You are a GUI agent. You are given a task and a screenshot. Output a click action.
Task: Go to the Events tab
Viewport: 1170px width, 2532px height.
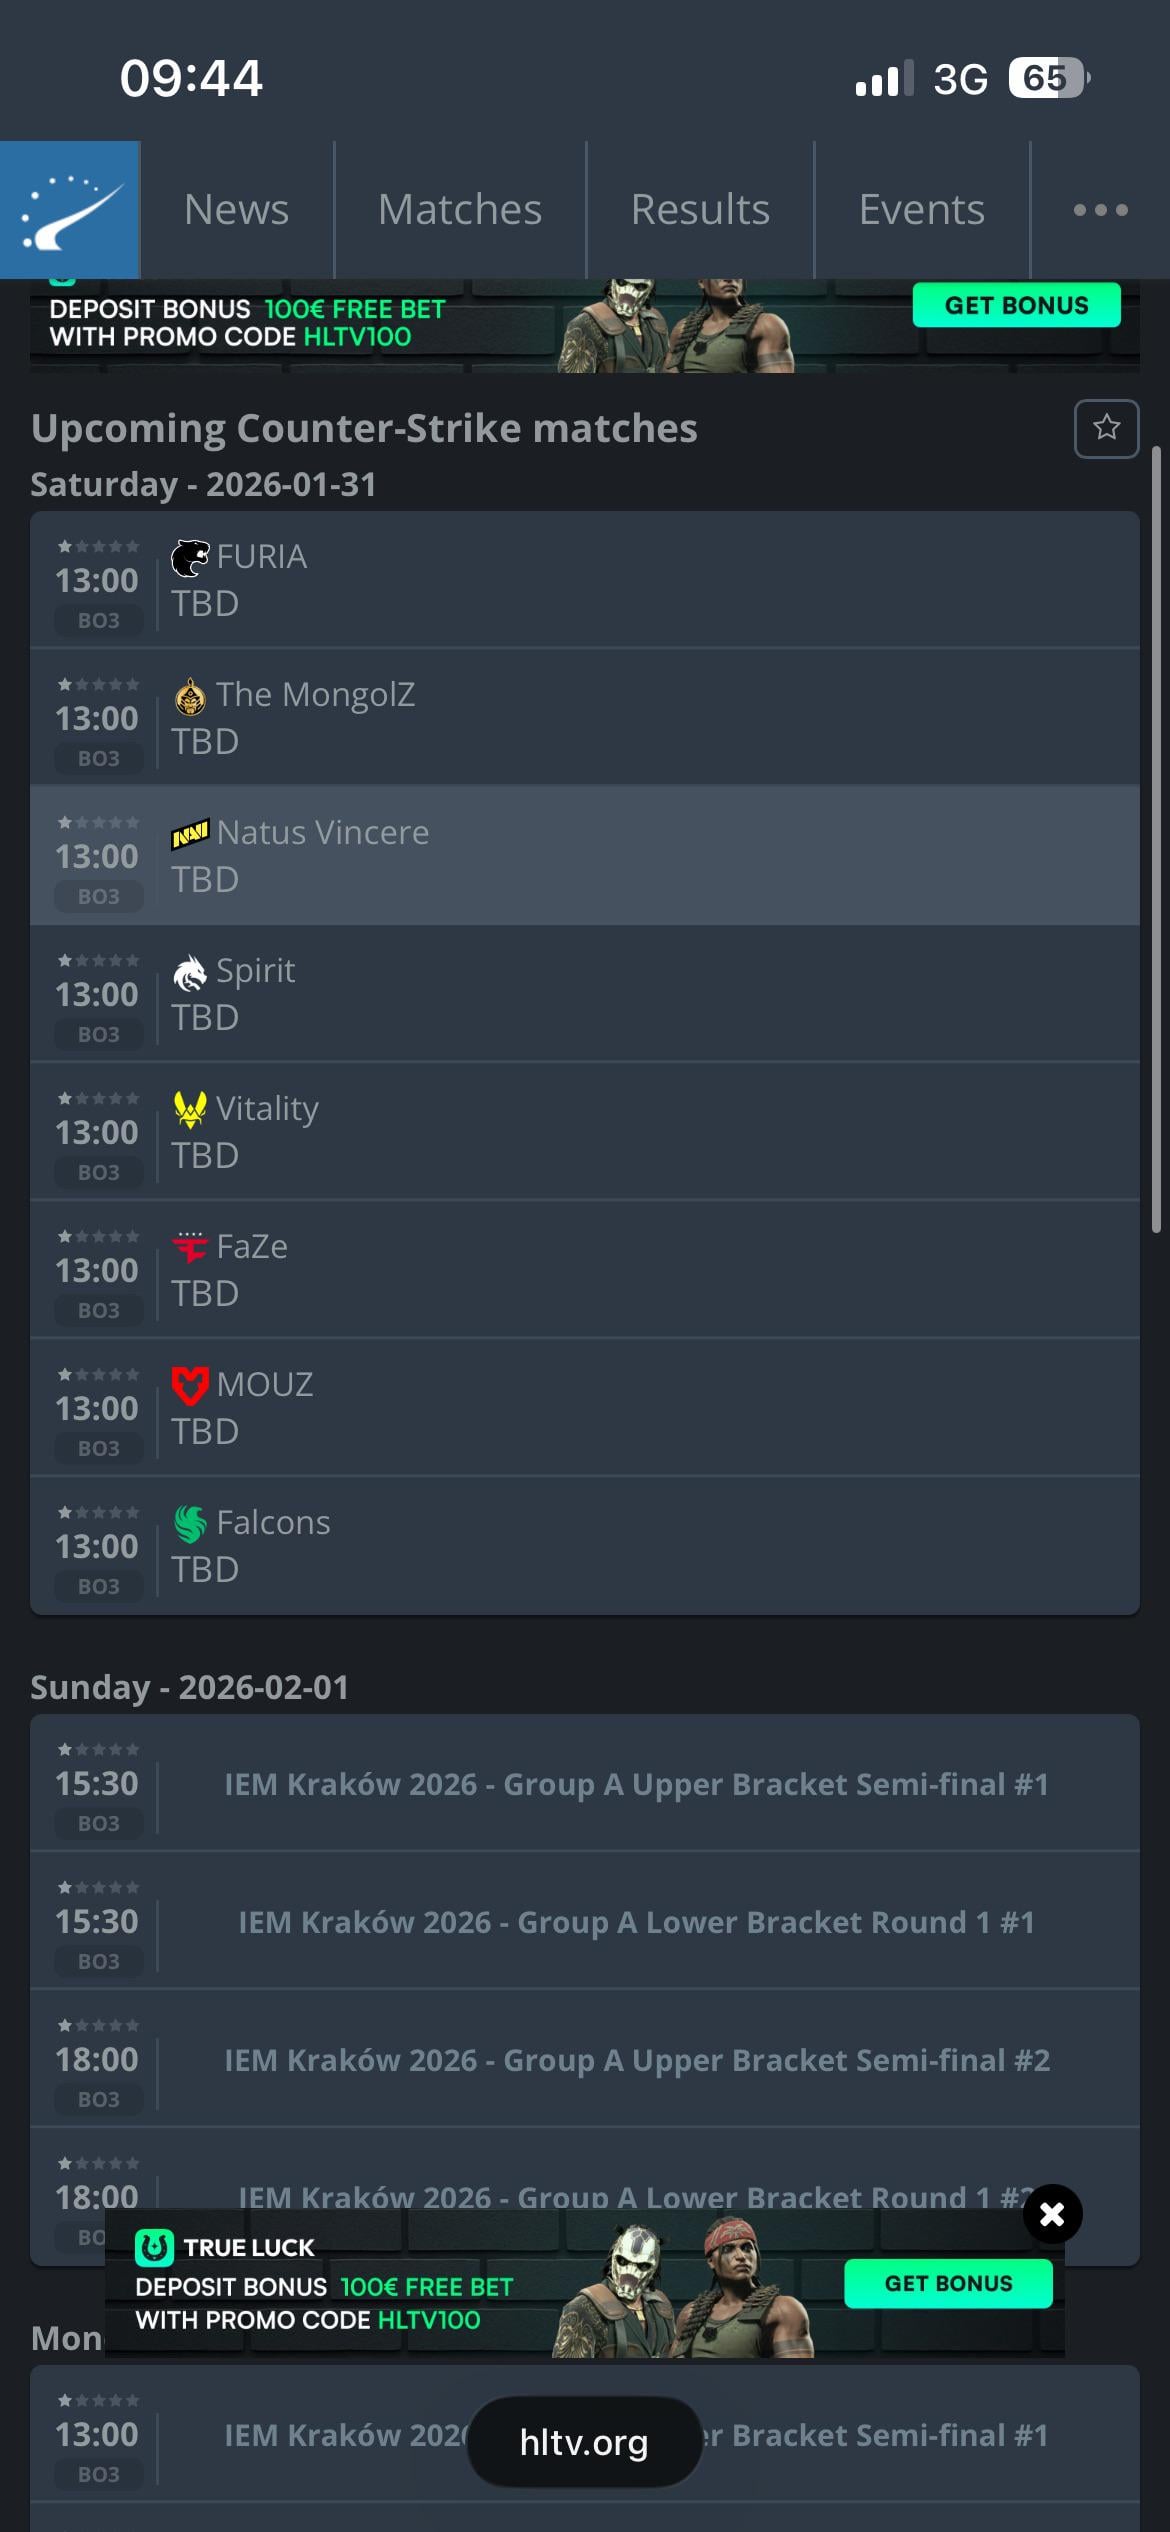click(922, 210)
